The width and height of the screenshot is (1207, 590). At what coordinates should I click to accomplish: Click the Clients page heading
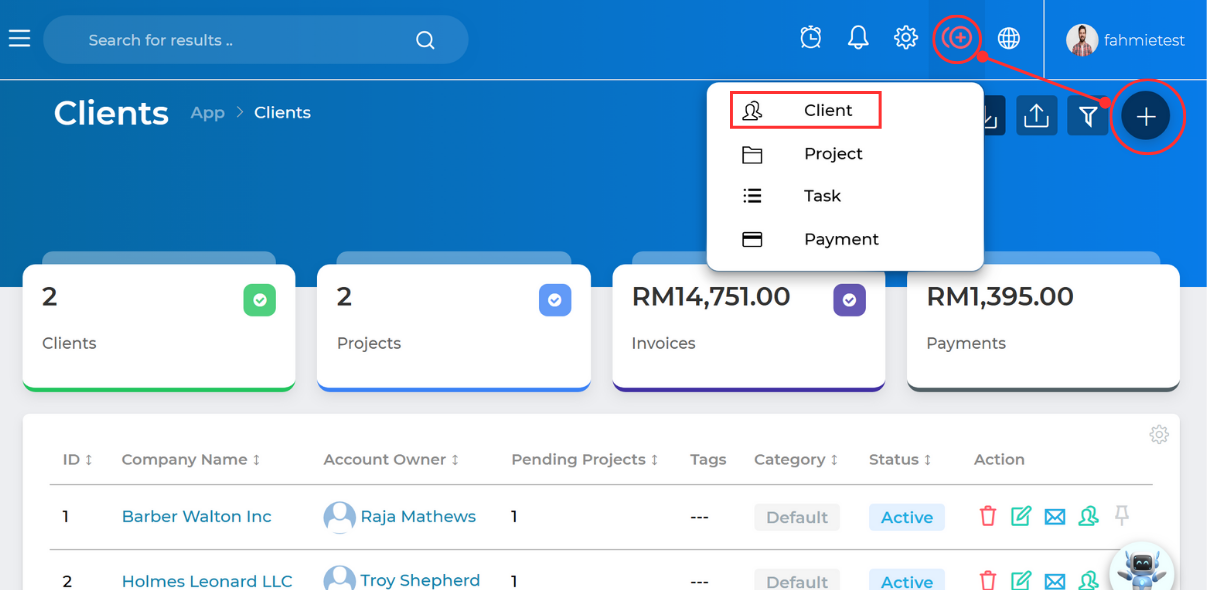pyautogui.click(x=111, y=113)
